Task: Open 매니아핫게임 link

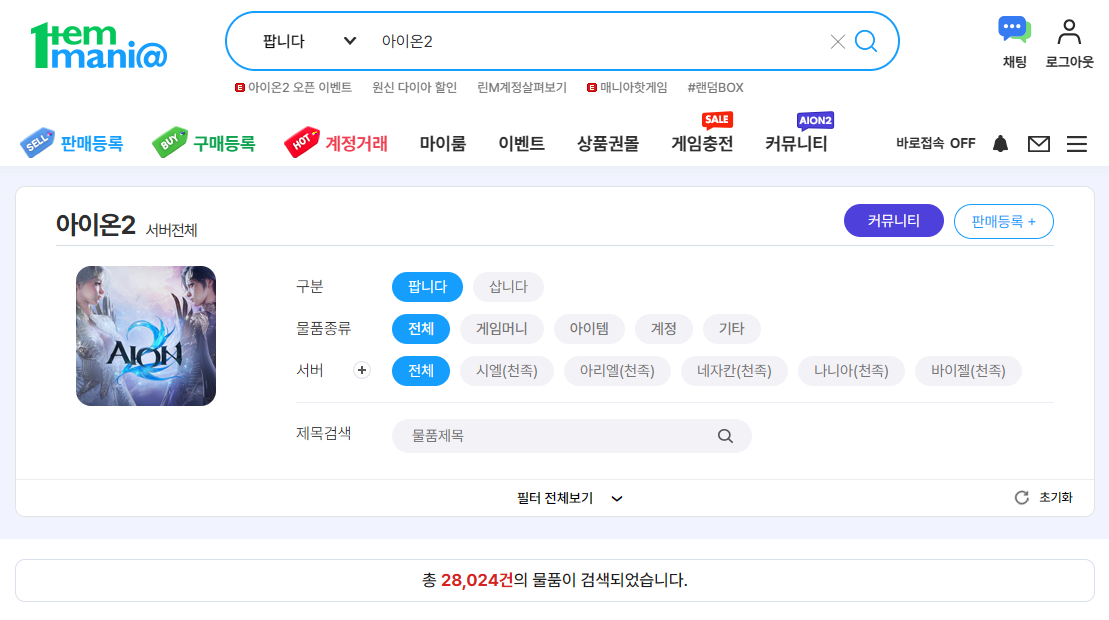Action: point(627,88)
